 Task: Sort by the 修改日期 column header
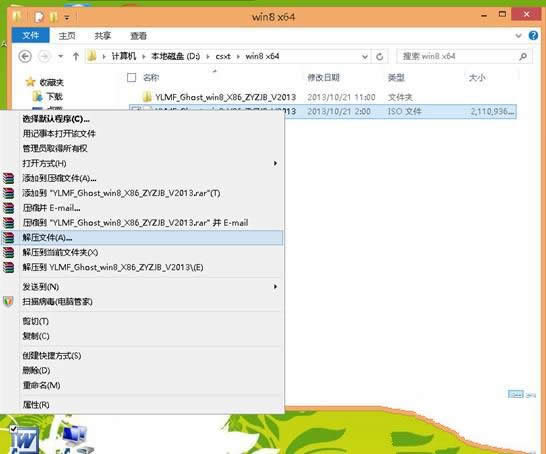(x=323, y=77)
